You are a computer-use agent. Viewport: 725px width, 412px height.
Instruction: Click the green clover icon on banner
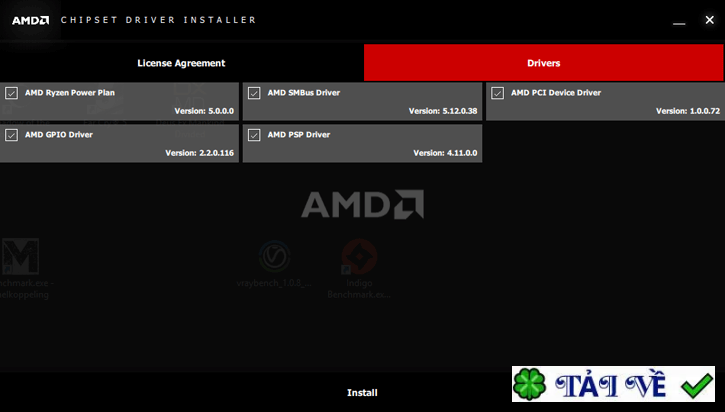[530, 384]
